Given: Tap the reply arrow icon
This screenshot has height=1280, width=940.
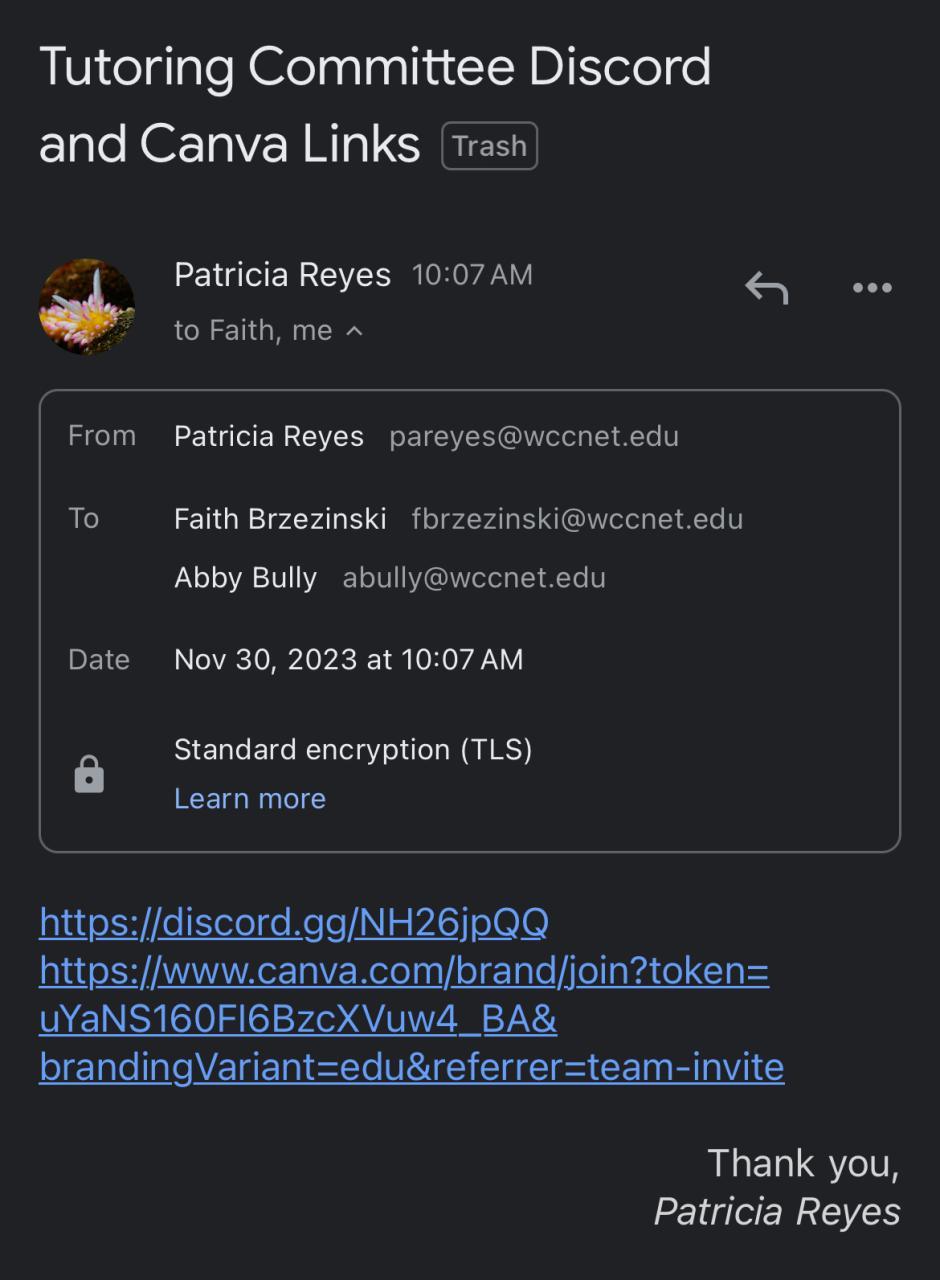Looking at the screenshot, I should click(x=767, y=288).
